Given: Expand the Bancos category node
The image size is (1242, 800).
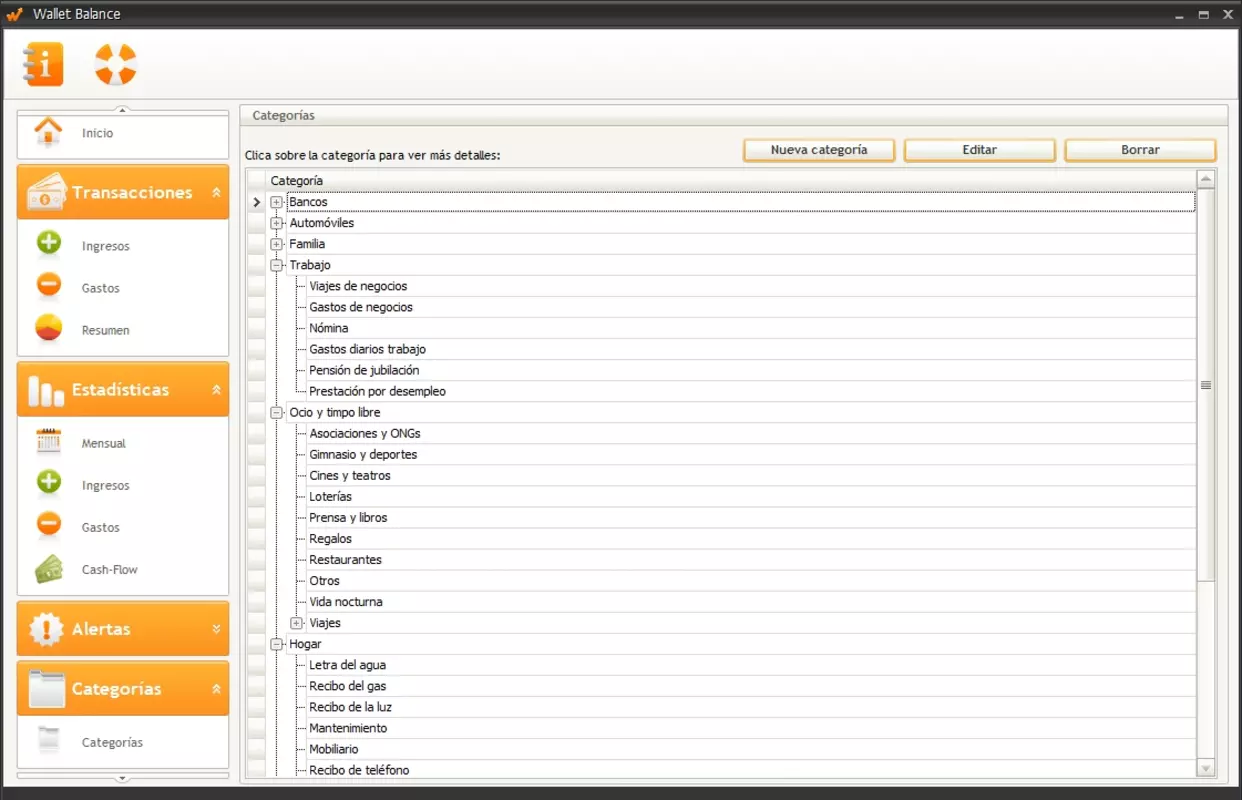Looking at the screenshot, I should coord(276,202).
